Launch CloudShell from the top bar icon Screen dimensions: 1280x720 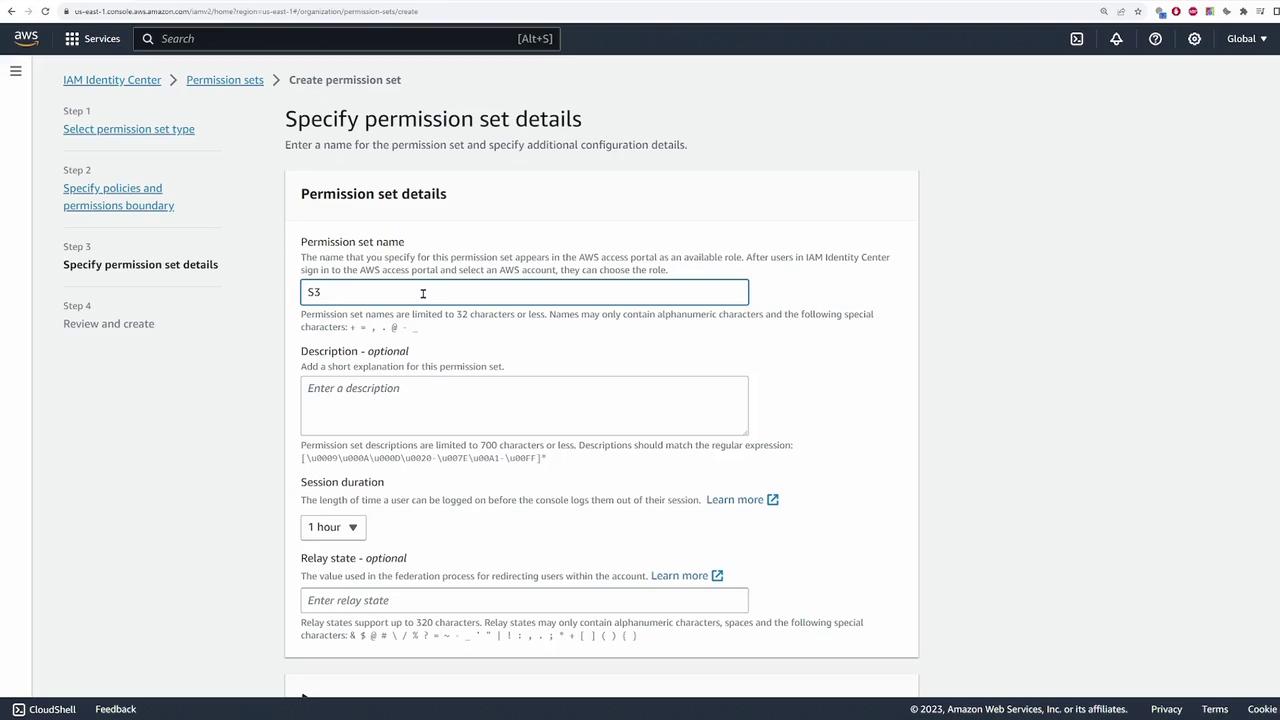point(1077,39)
